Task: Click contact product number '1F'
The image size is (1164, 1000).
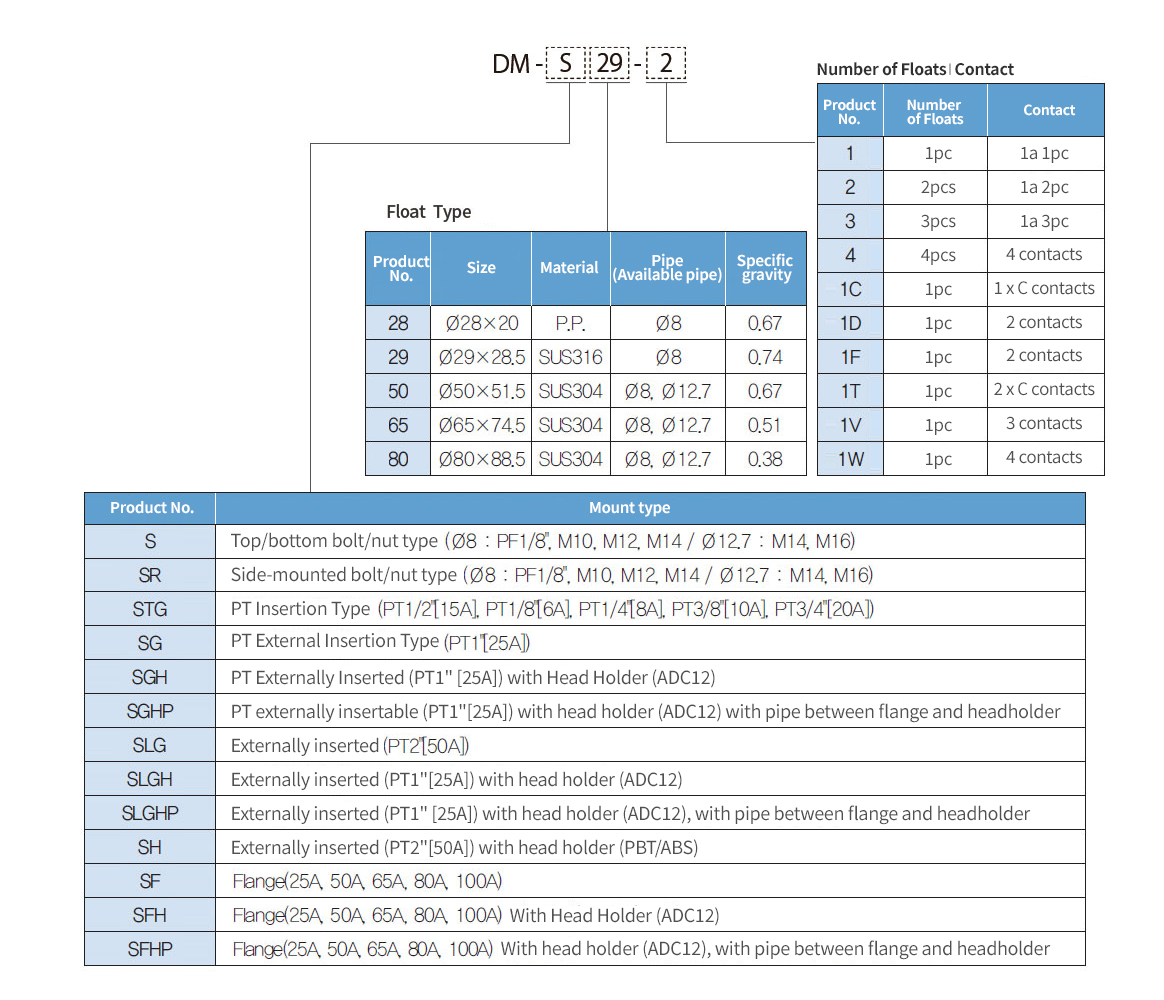Action: pyautogui.click(x=850, y=357)
